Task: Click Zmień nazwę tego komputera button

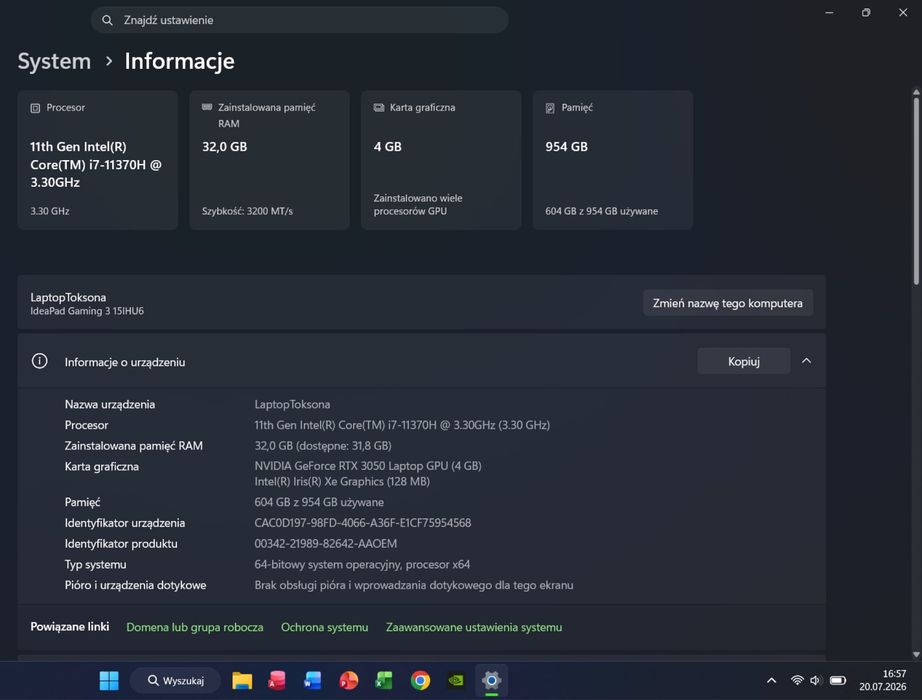Action: click(x=727, y=303)
